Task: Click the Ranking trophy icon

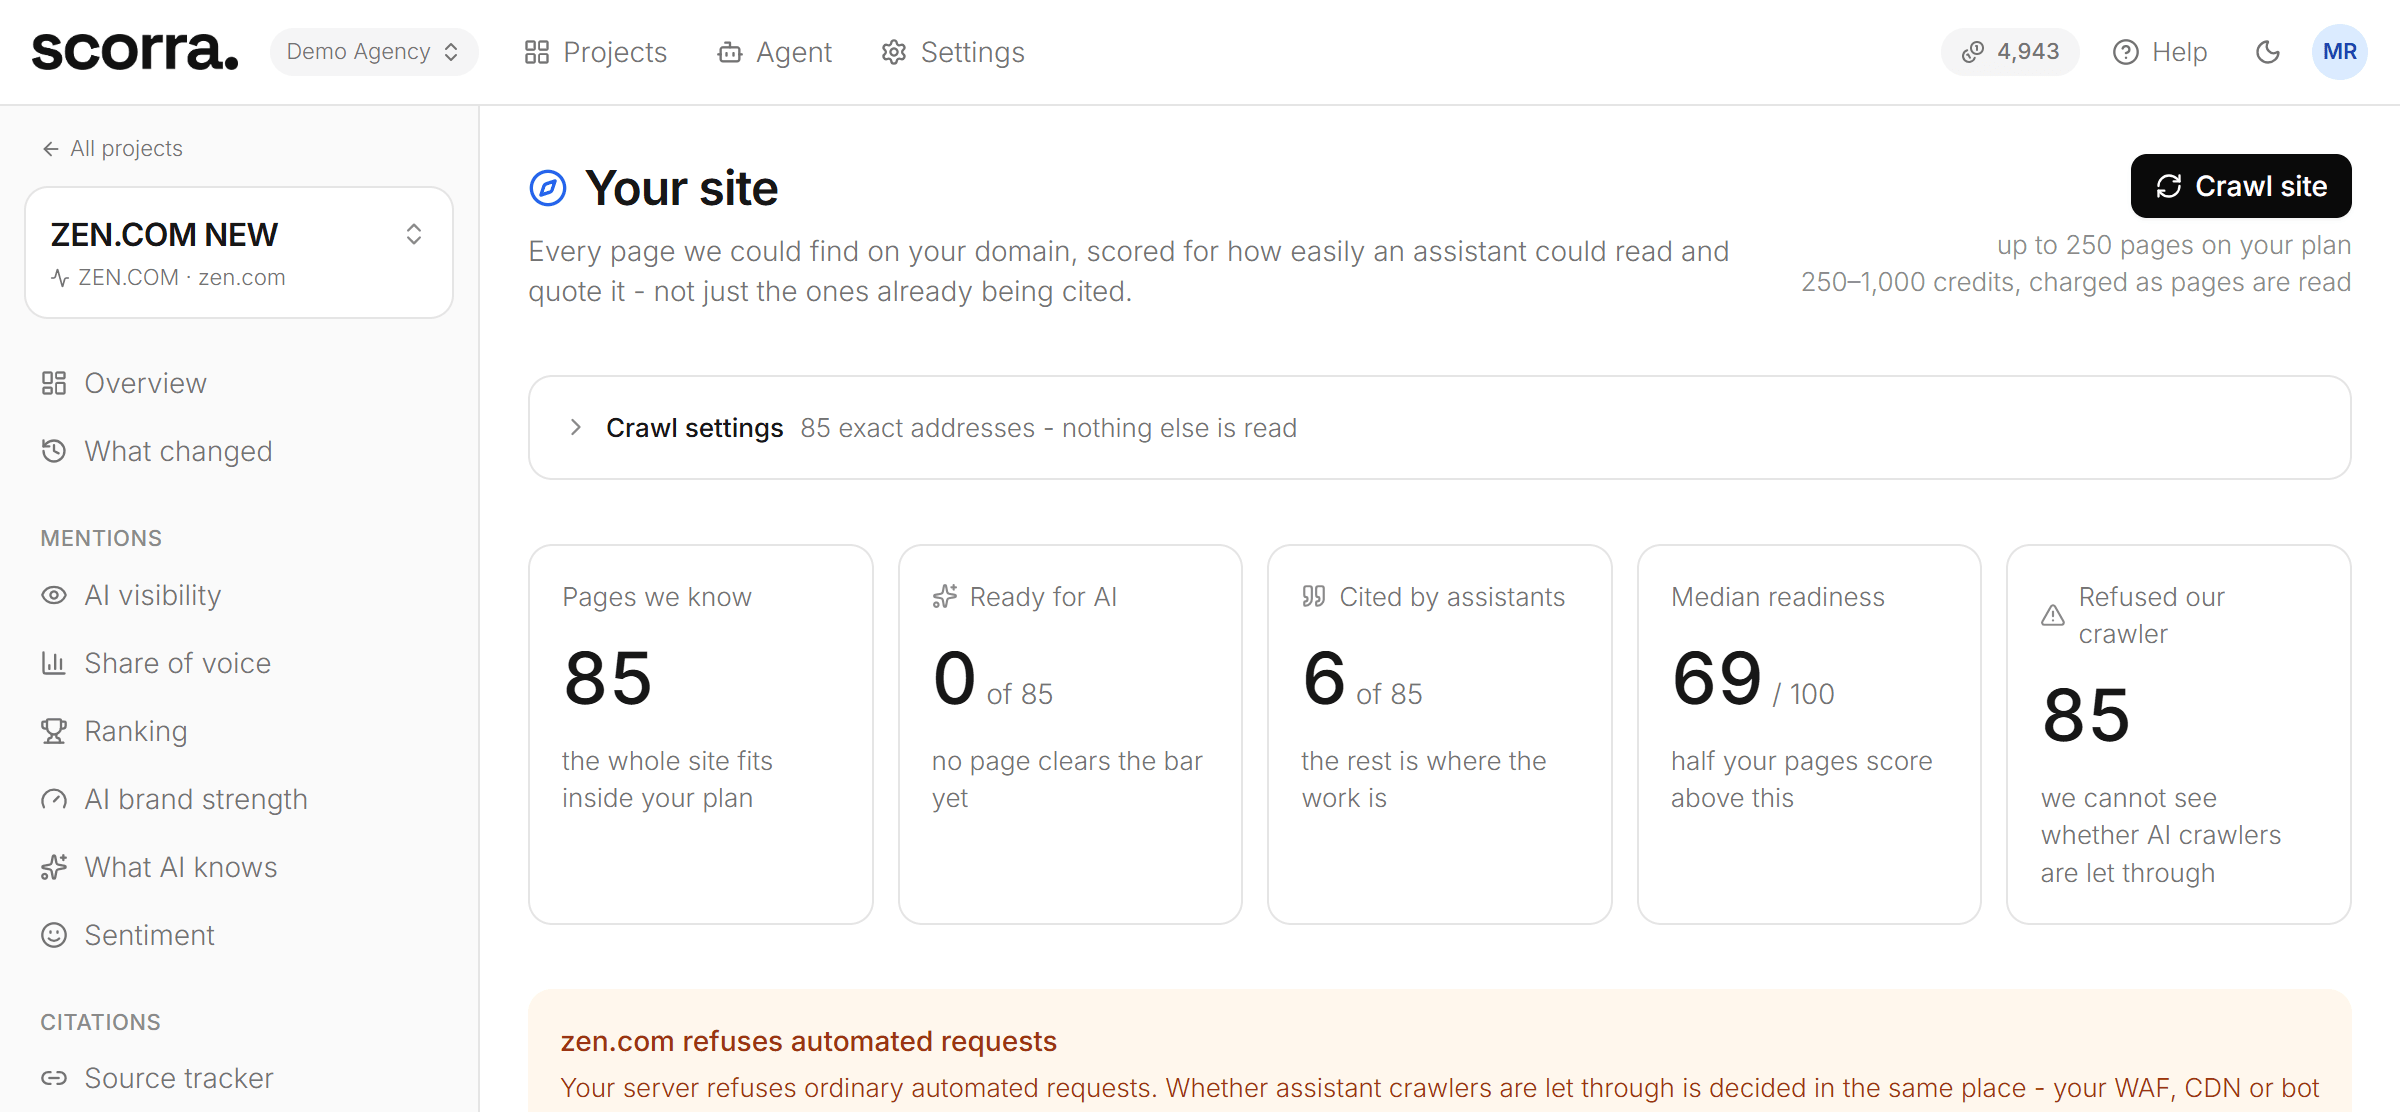Action: 54,731
